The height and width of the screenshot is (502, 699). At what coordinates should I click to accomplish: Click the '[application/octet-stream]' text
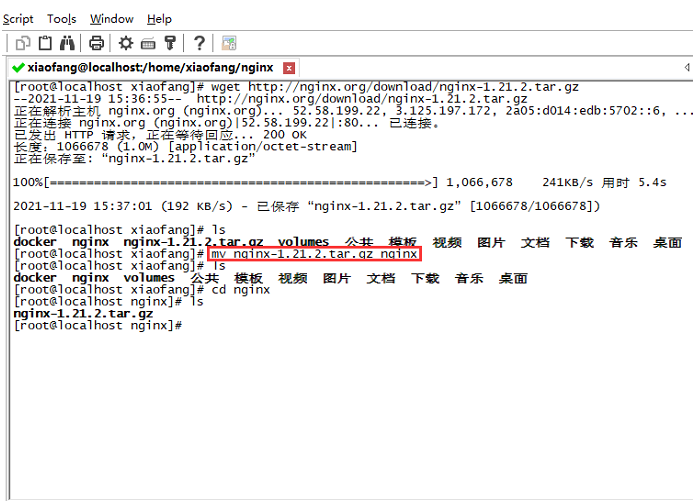pyautogui.click(x=263, y=147)
